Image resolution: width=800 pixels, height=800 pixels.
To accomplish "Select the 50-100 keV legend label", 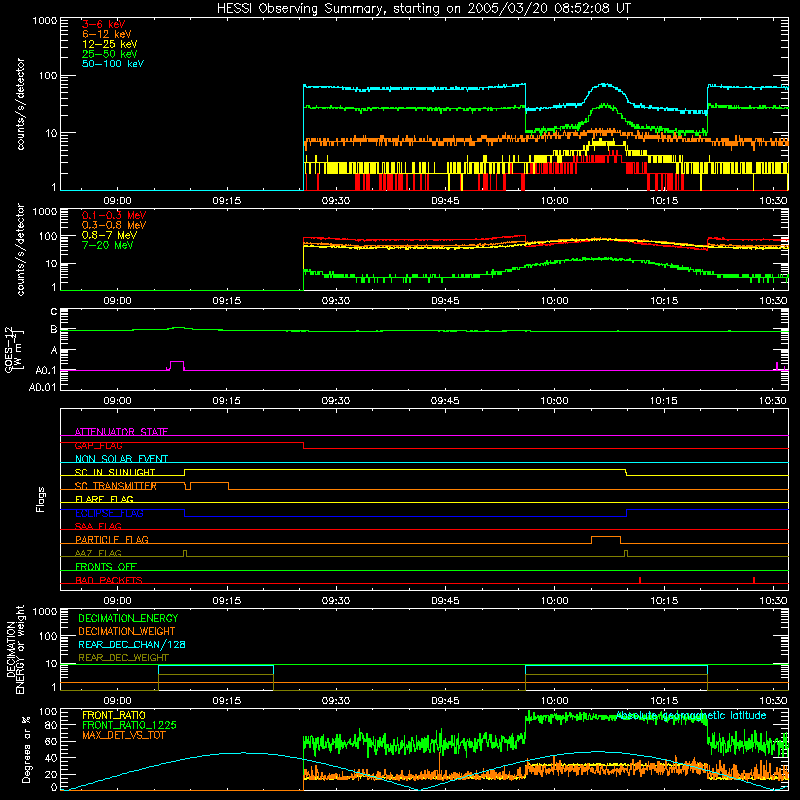I will tap(113, 64).
